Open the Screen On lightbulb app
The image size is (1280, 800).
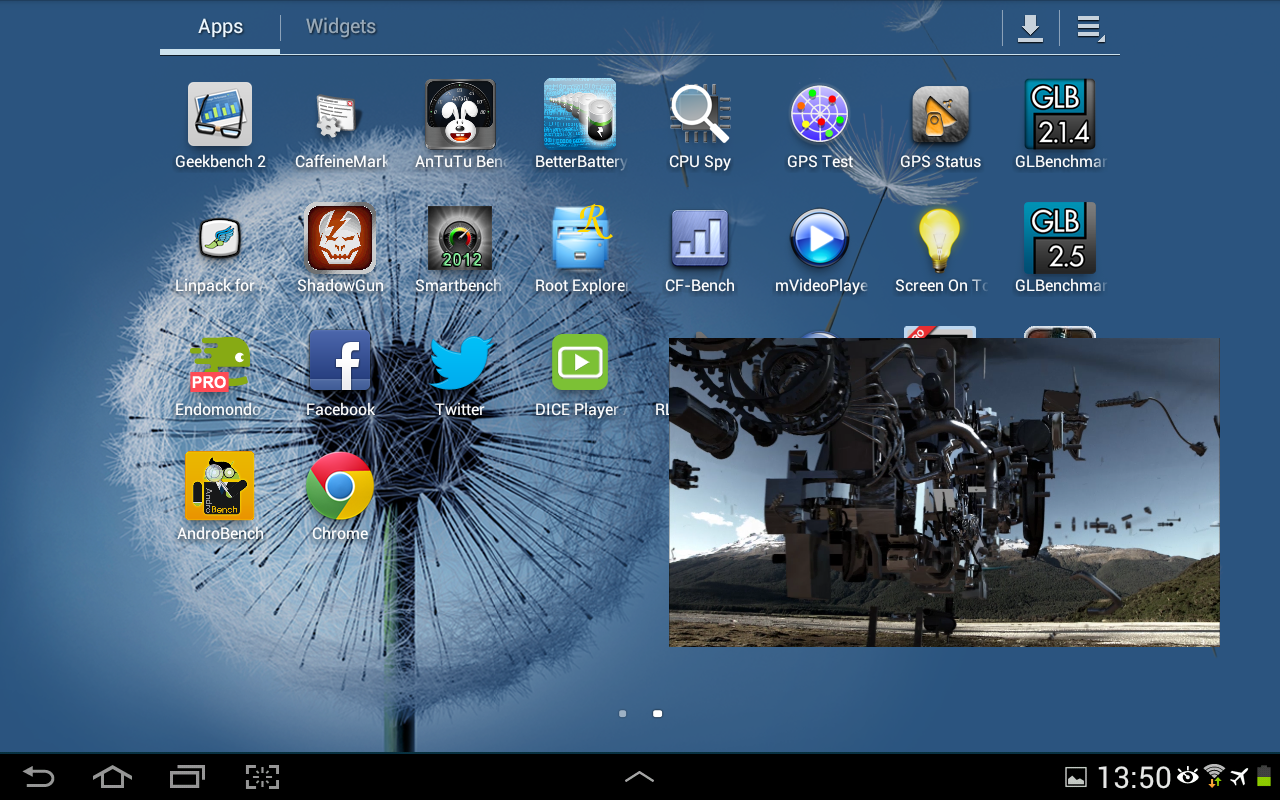click(940, 250)
